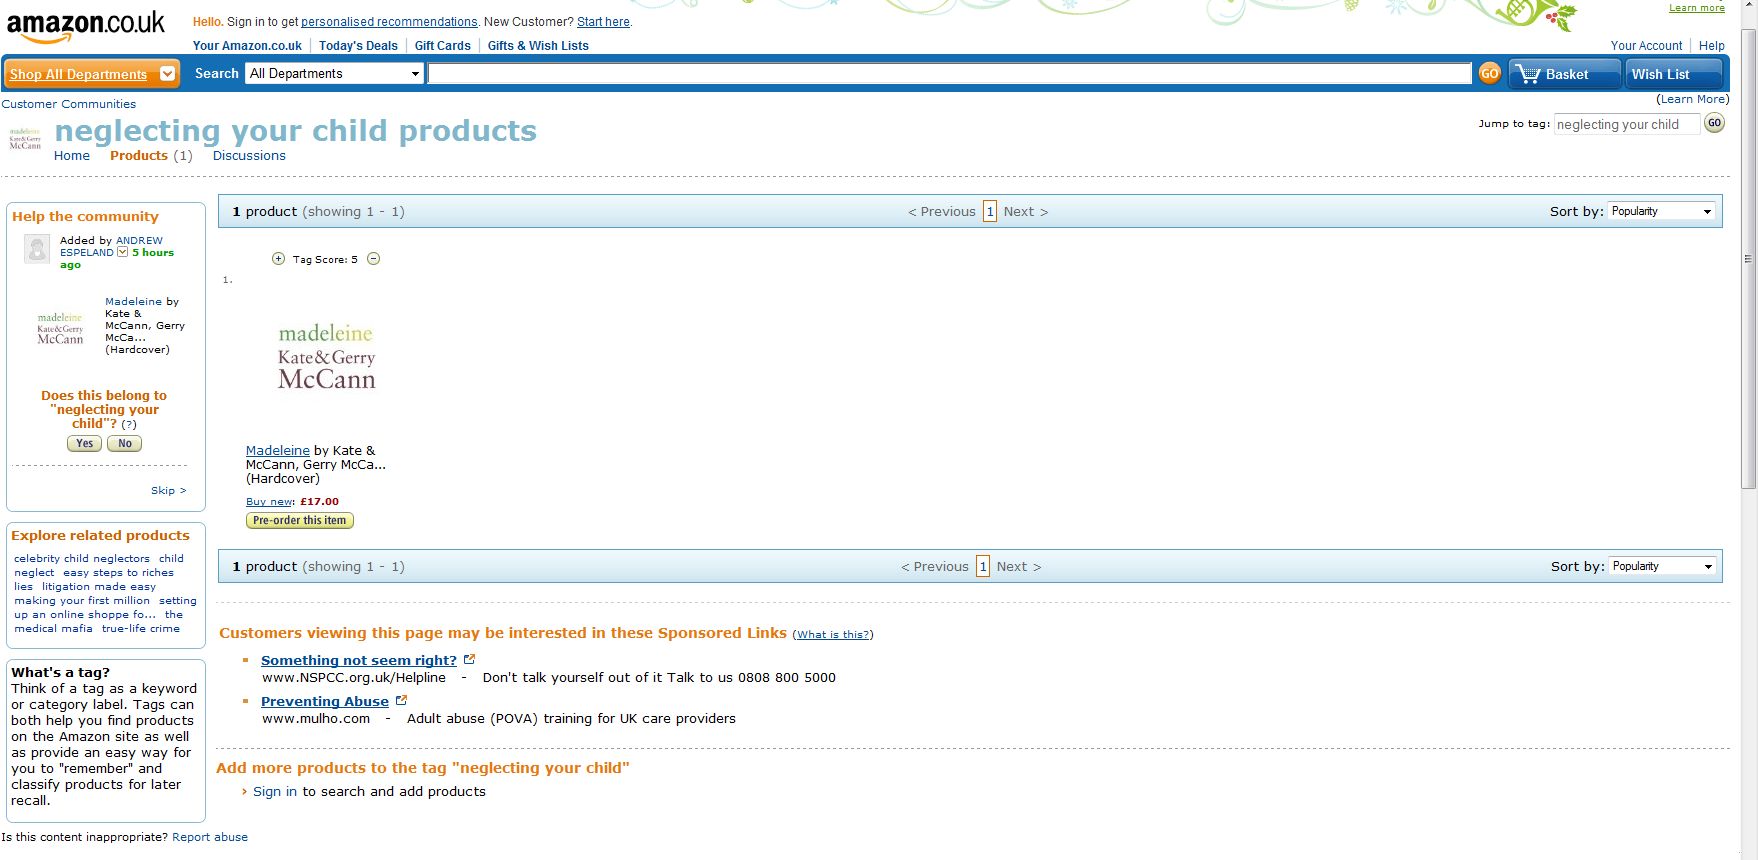
Task: Answer Yes to tag belonging question
Action: [x=84, y=444]
